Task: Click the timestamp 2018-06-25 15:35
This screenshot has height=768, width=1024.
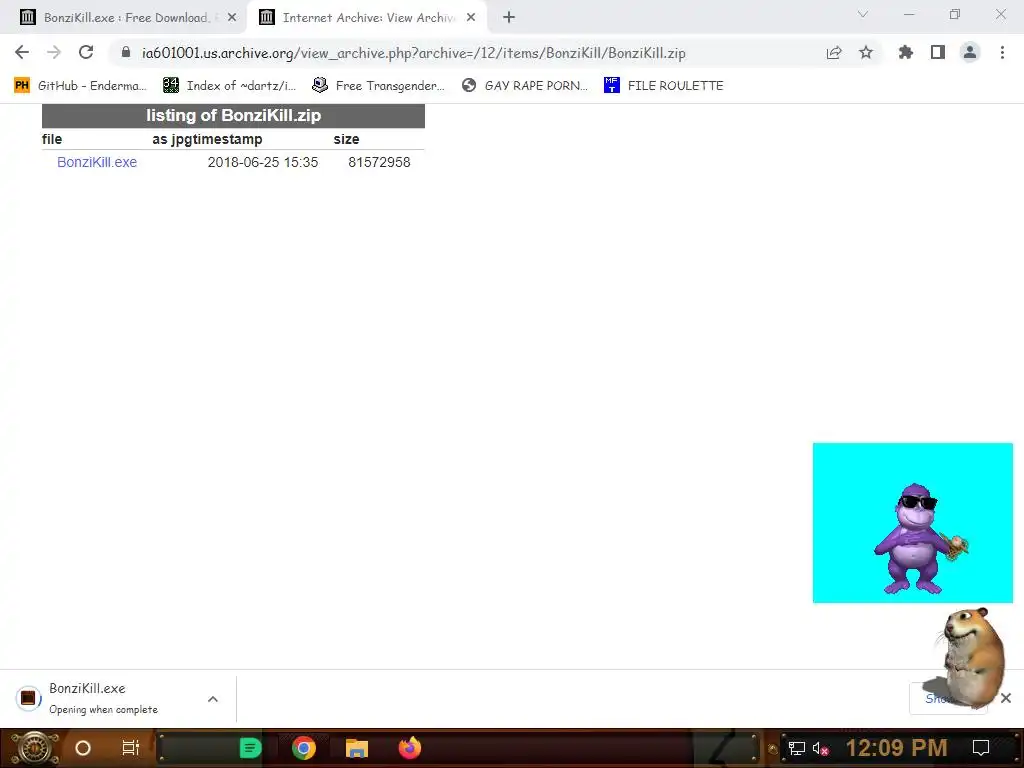Action: 263,162
